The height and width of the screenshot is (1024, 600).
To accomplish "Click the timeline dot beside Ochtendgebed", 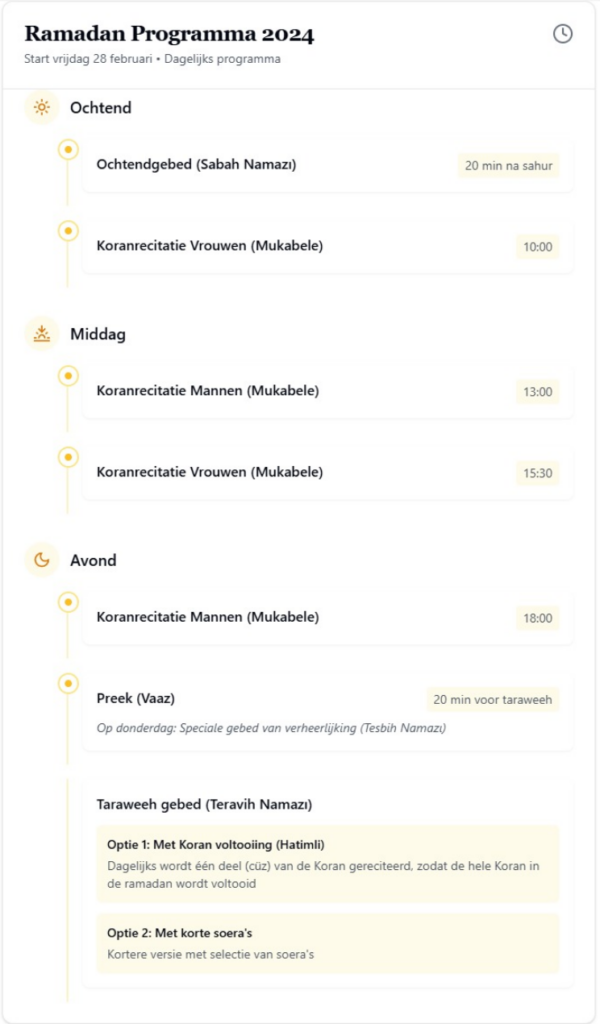I will point(68,150).
